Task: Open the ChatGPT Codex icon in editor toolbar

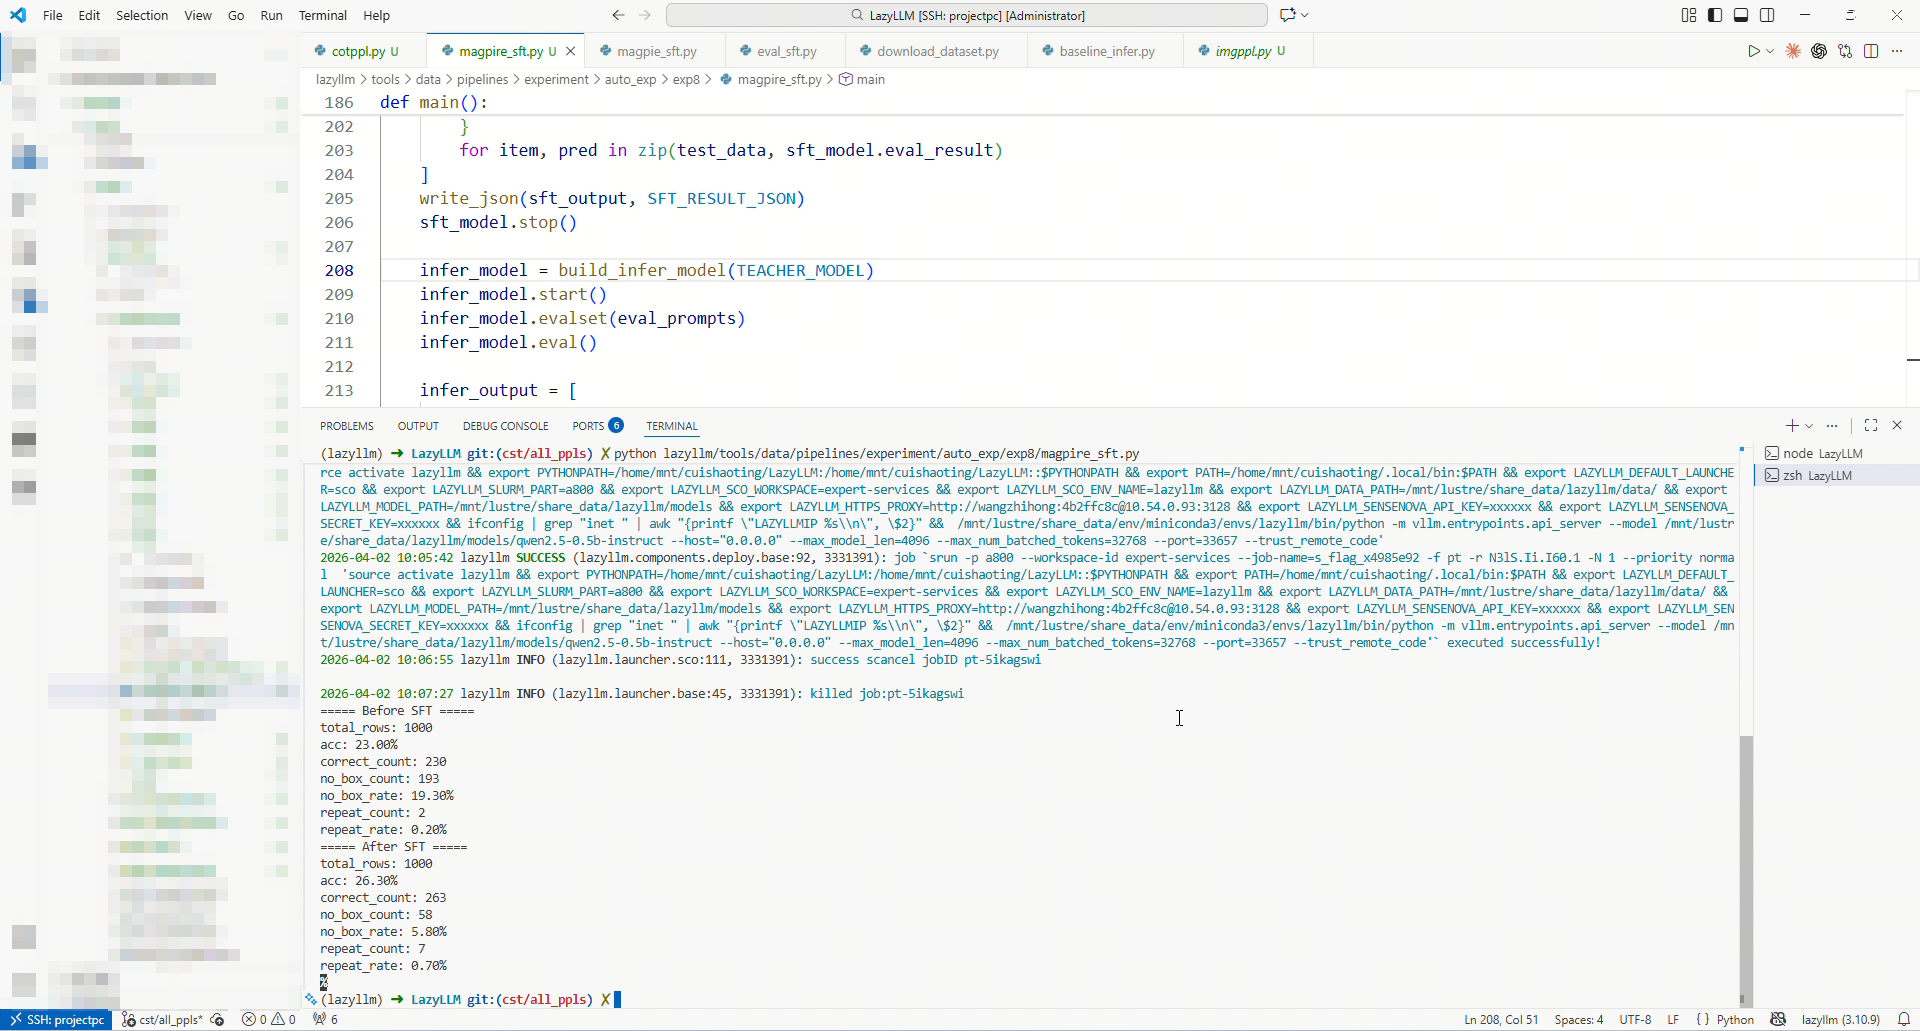Action: 1819,51
